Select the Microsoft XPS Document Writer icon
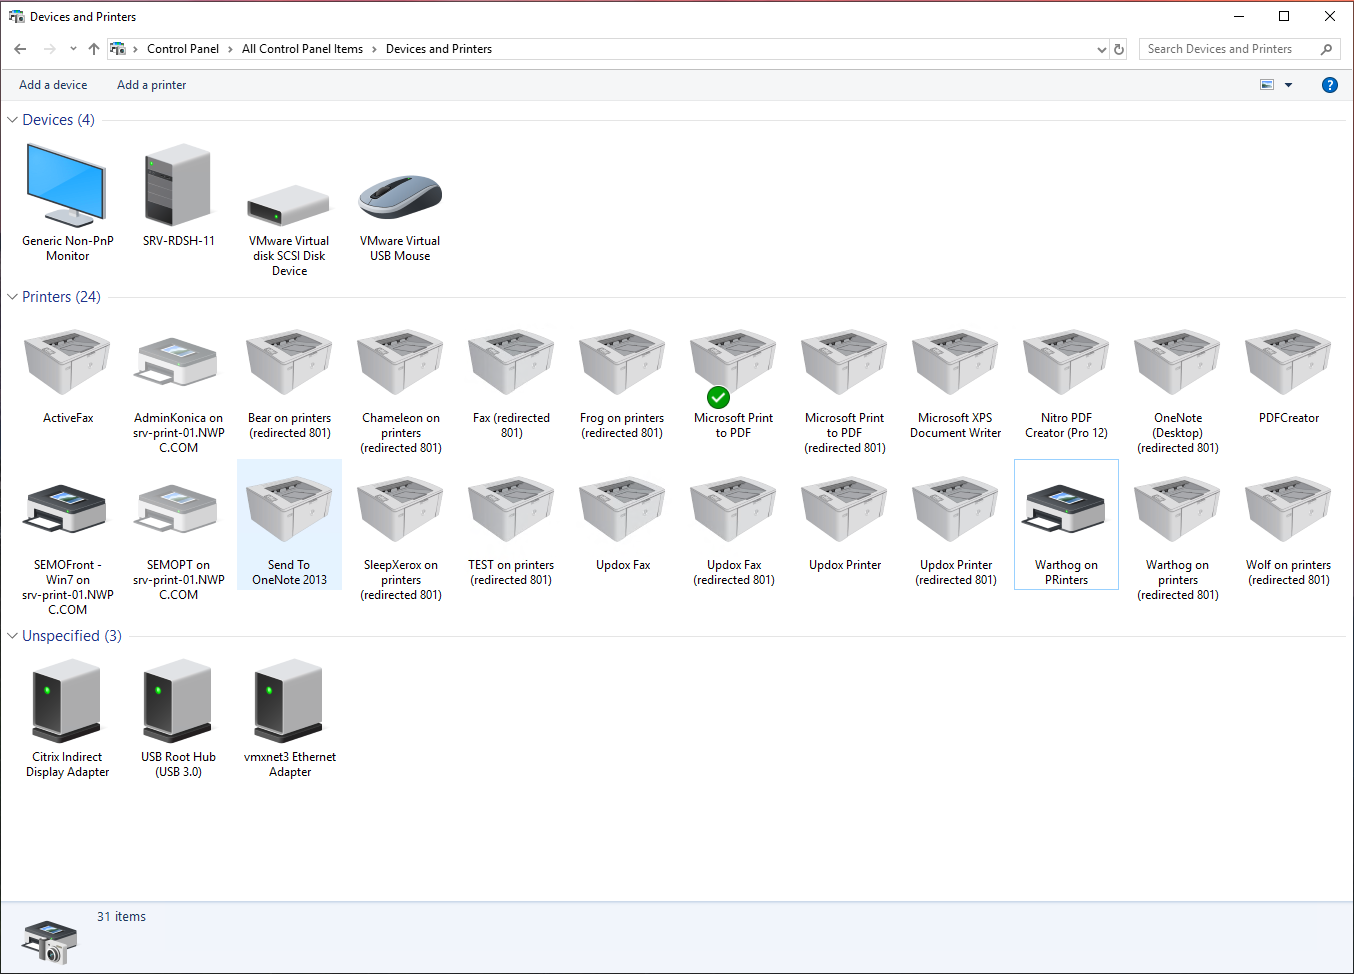The image size is (1354, 974). point(955,362)
